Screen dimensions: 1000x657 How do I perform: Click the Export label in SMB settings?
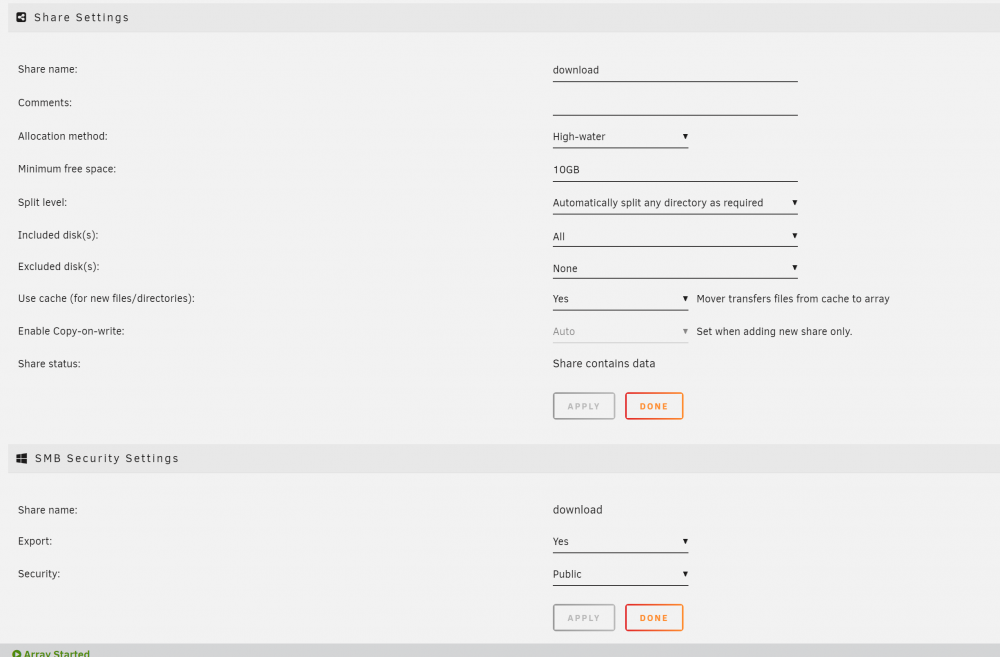point(35,541)
